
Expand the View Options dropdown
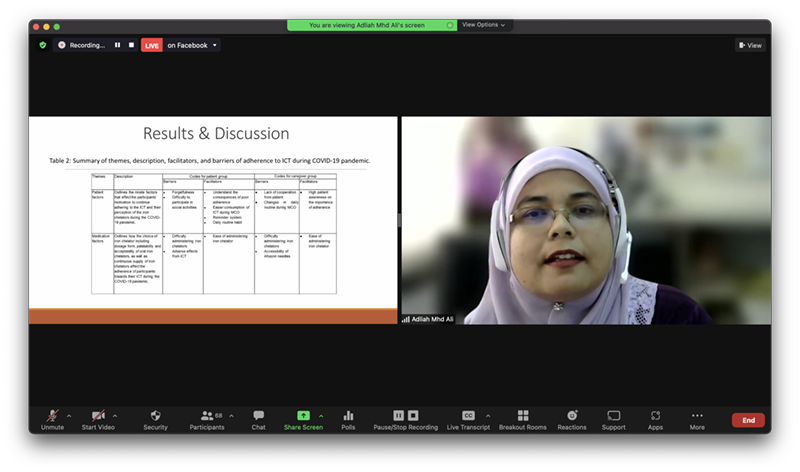484,25
